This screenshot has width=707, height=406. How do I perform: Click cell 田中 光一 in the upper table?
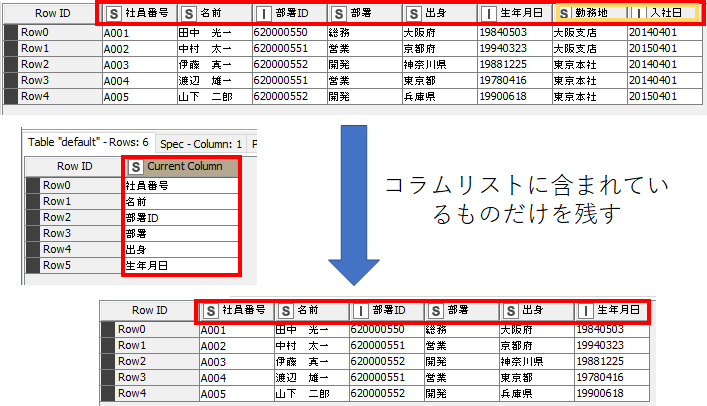pyautogui.click(x=215, y=33)
